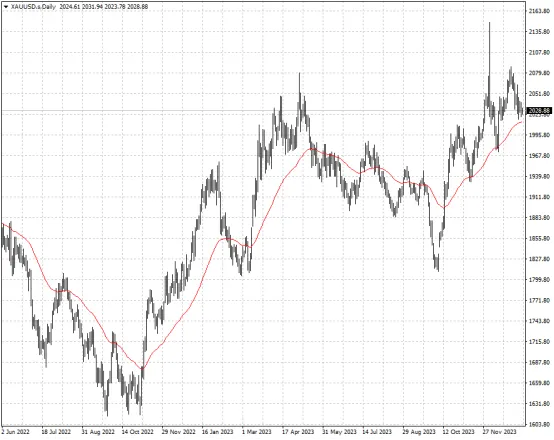This screenshot has height=440, width=554.
Task: Click the 2163.80 price scale label
Action: click(540, 11)
